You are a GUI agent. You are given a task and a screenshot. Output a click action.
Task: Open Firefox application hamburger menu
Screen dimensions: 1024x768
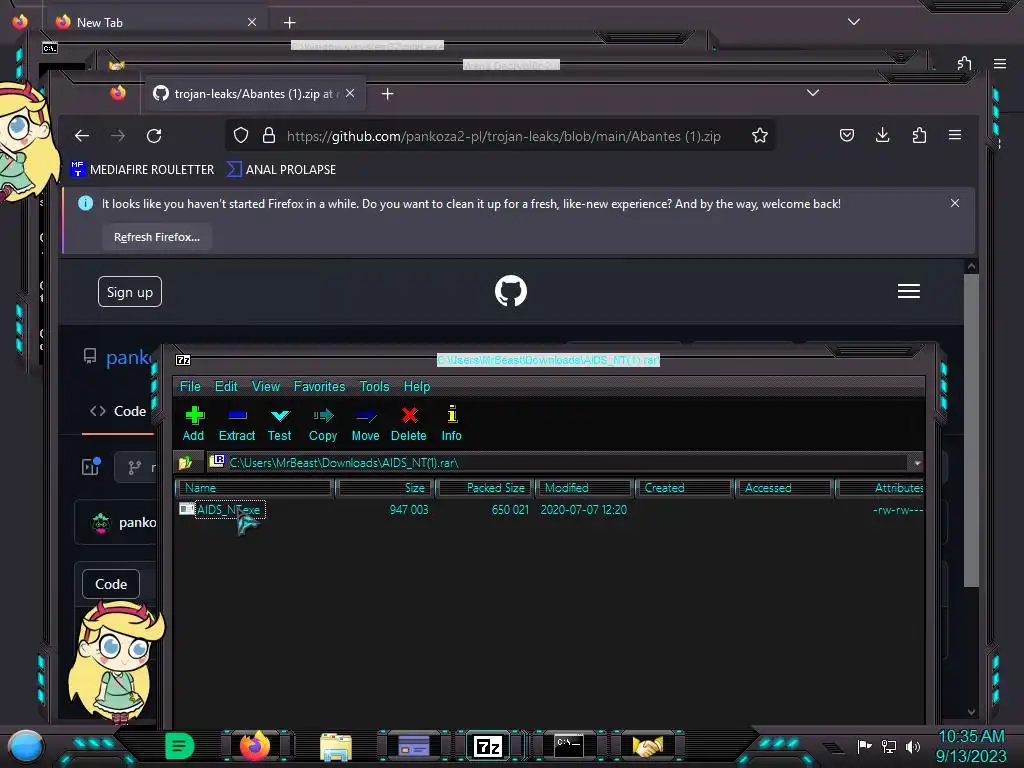955,135
